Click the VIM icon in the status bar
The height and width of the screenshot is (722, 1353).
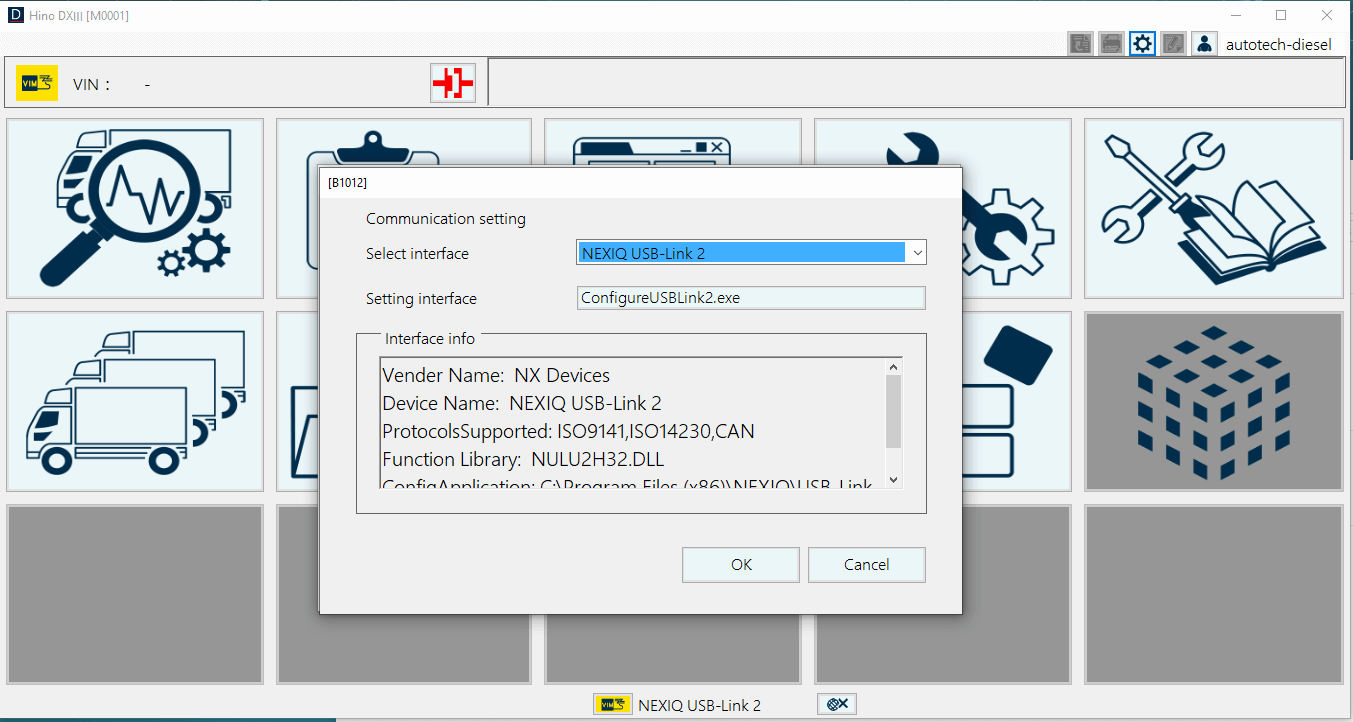pyautogui.click(x=612, y=704)
